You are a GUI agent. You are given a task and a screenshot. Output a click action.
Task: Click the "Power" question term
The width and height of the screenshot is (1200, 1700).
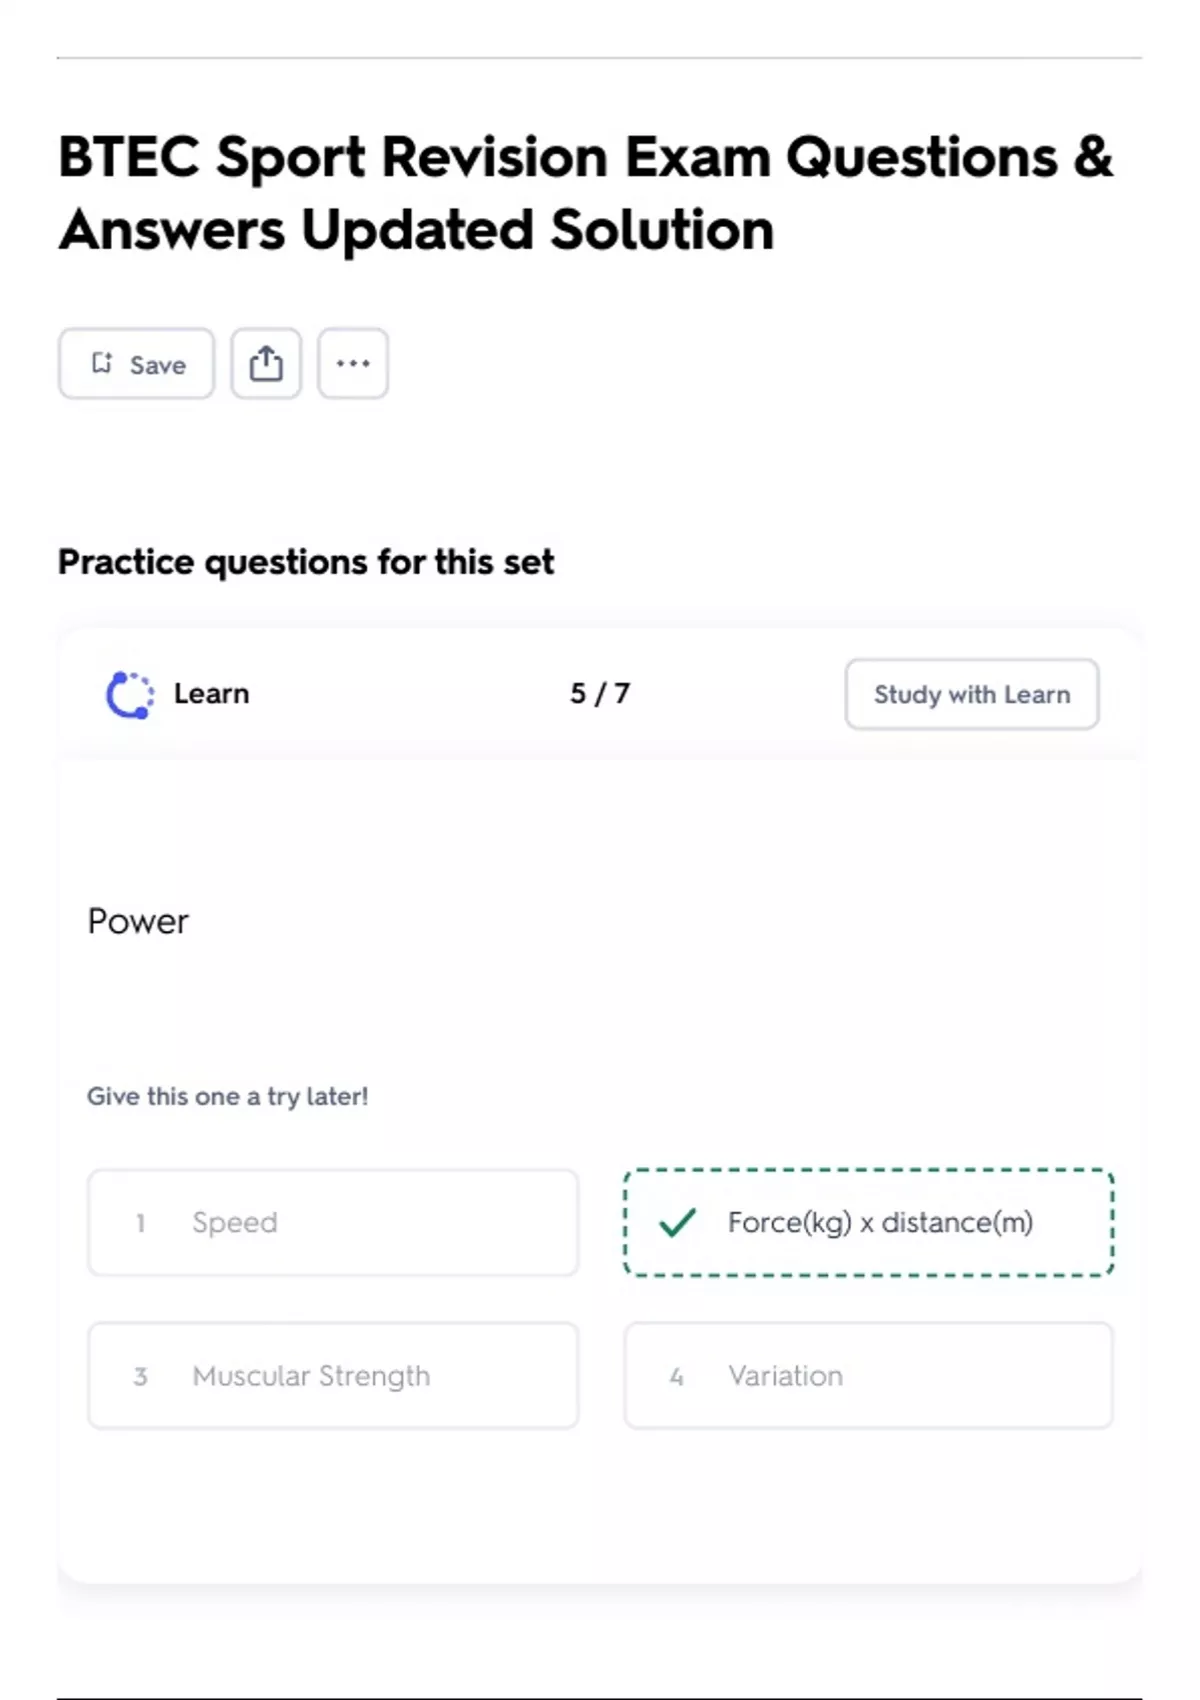click(138, 921)
